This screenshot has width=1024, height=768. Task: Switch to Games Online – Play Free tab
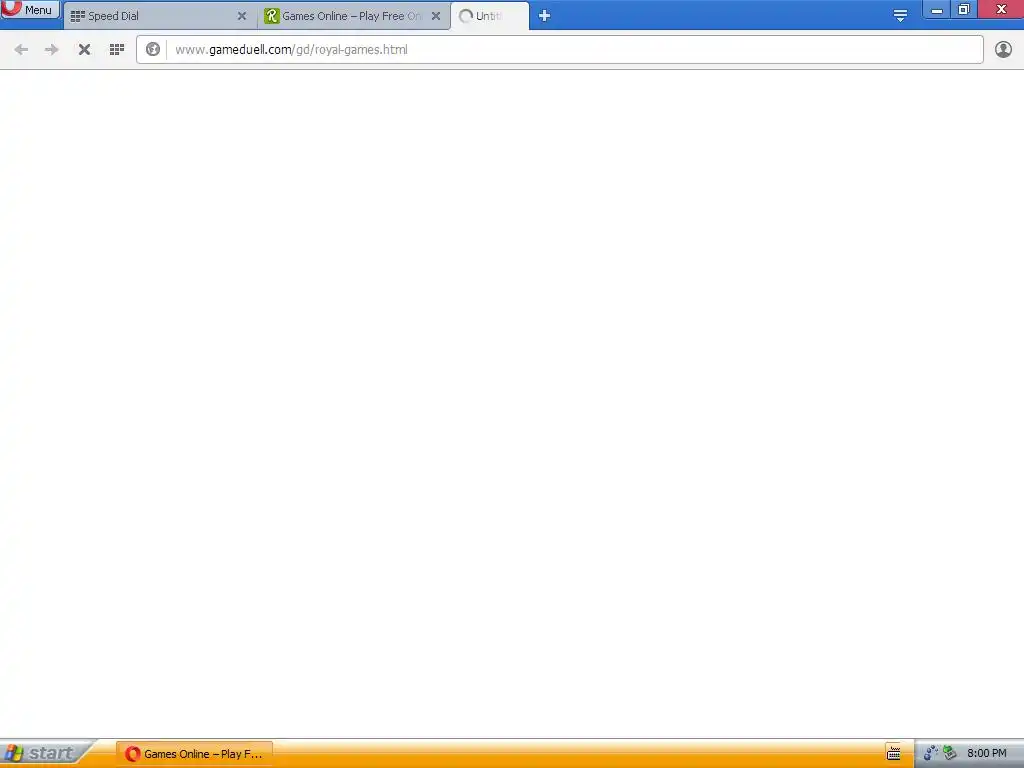[x=353, y=16]
